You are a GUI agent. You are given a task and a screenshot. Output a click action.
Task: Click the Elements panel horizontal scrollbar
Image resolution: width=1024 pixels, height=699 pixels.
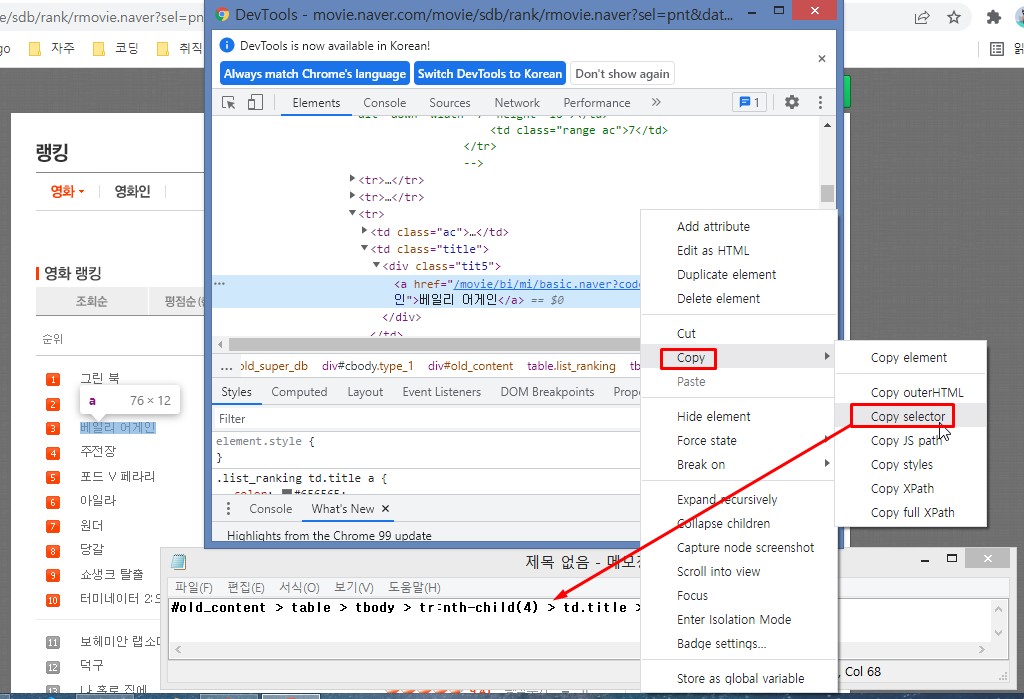tap(434, 344)
